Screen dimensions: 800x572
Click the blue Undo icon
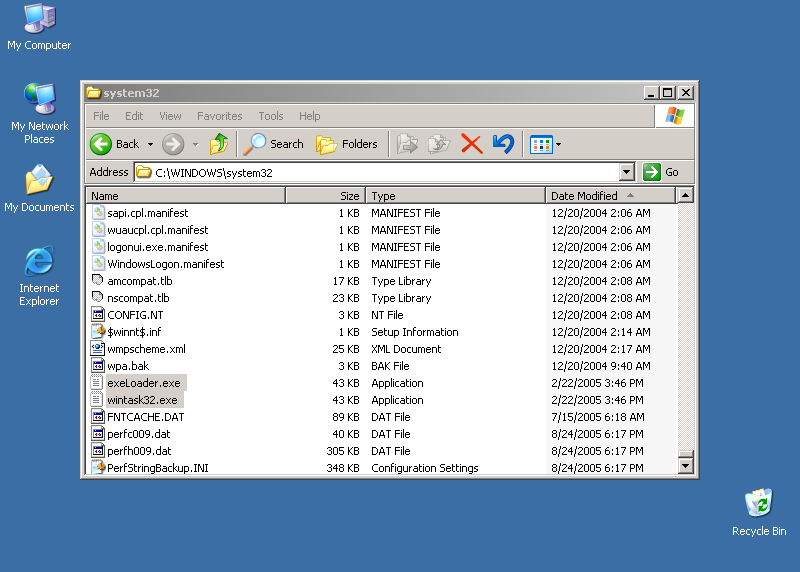tap(503, 144)
